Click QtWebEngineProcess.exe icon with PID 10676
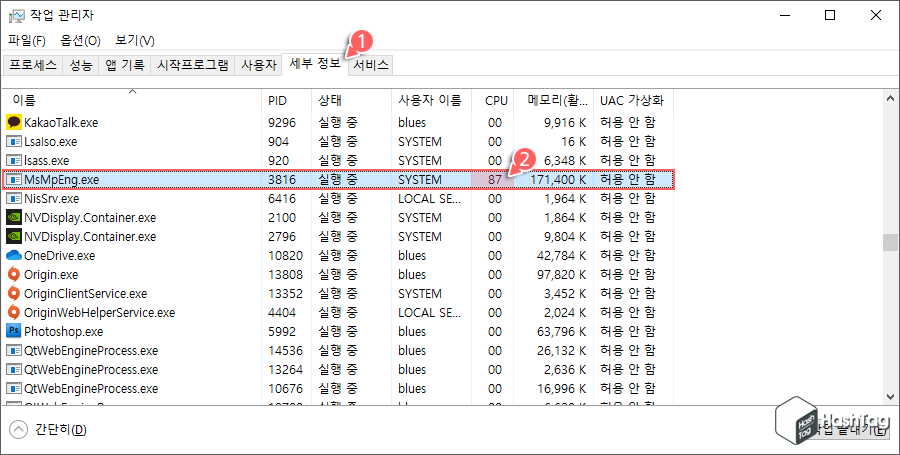The width and height of the screenshot is (900, 455). (14, 388)
